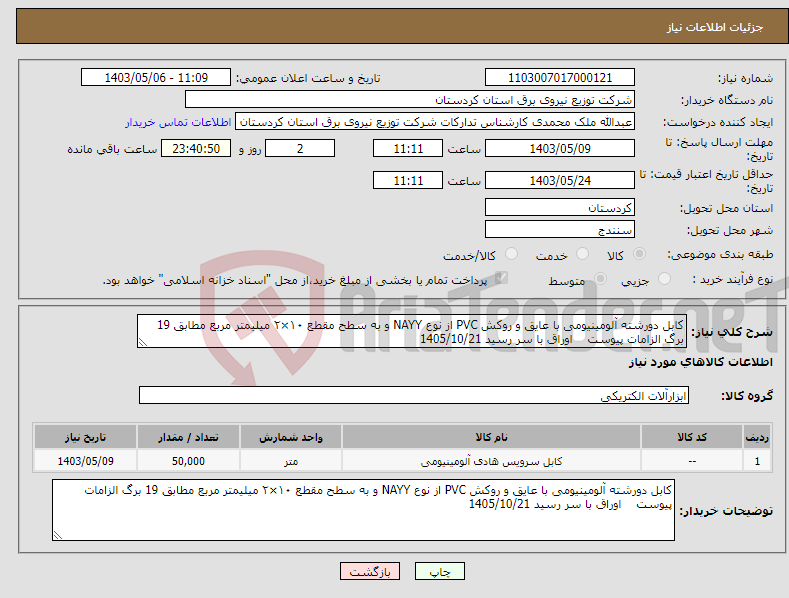Click the delivery province field کردستان
This screenshot has width=789, height=598.
click(560, 207)
